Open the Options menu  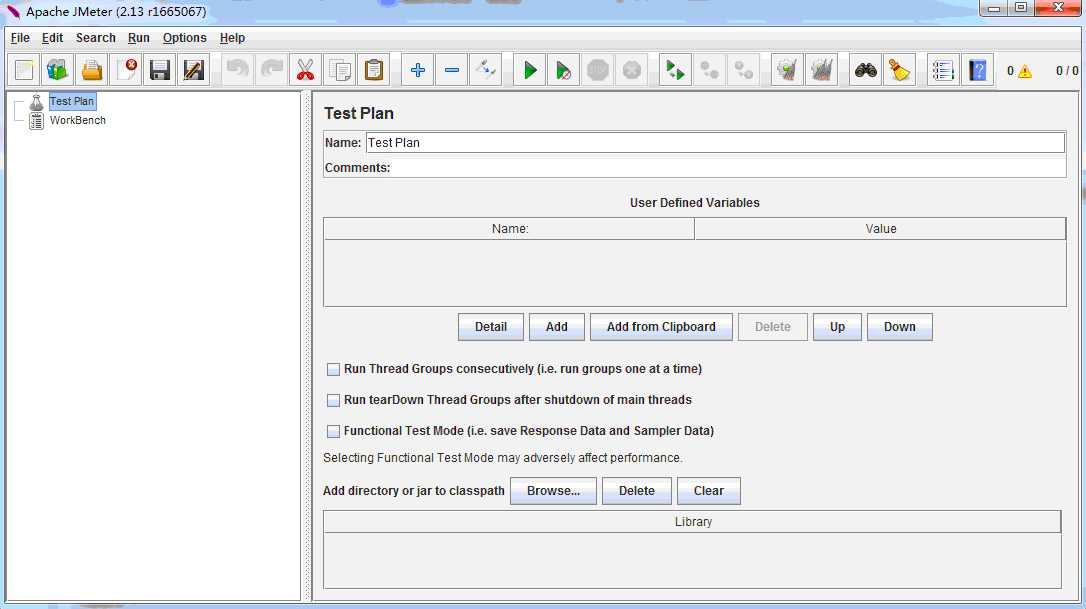coord(184,38)
